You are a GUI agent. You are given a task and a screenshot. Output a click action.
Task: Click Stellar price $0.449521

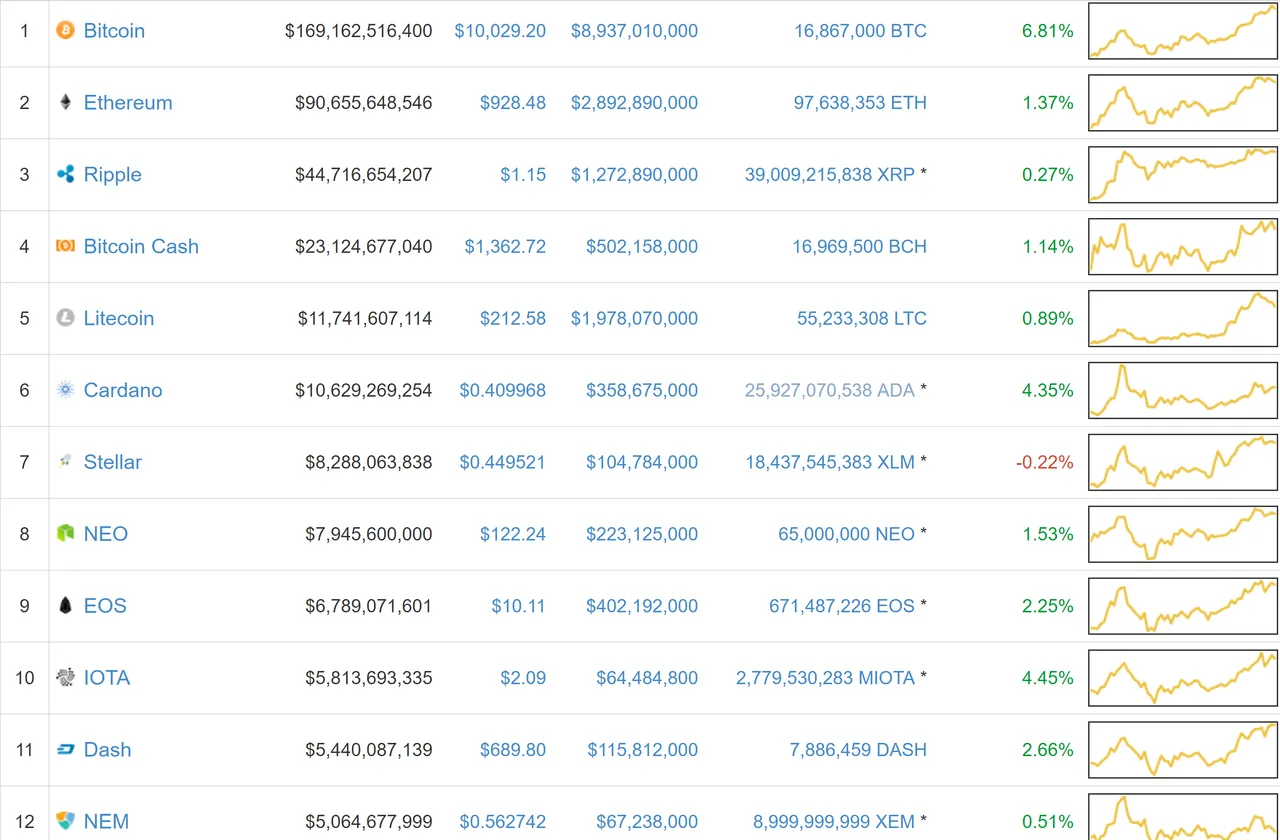(x=503, y=463)
